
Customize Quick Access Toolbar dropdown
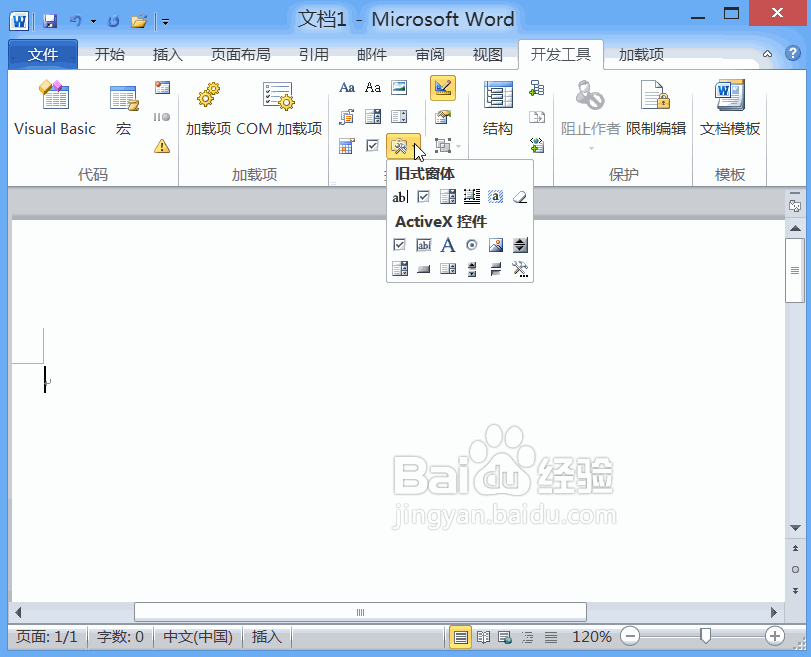pos(166,22)
